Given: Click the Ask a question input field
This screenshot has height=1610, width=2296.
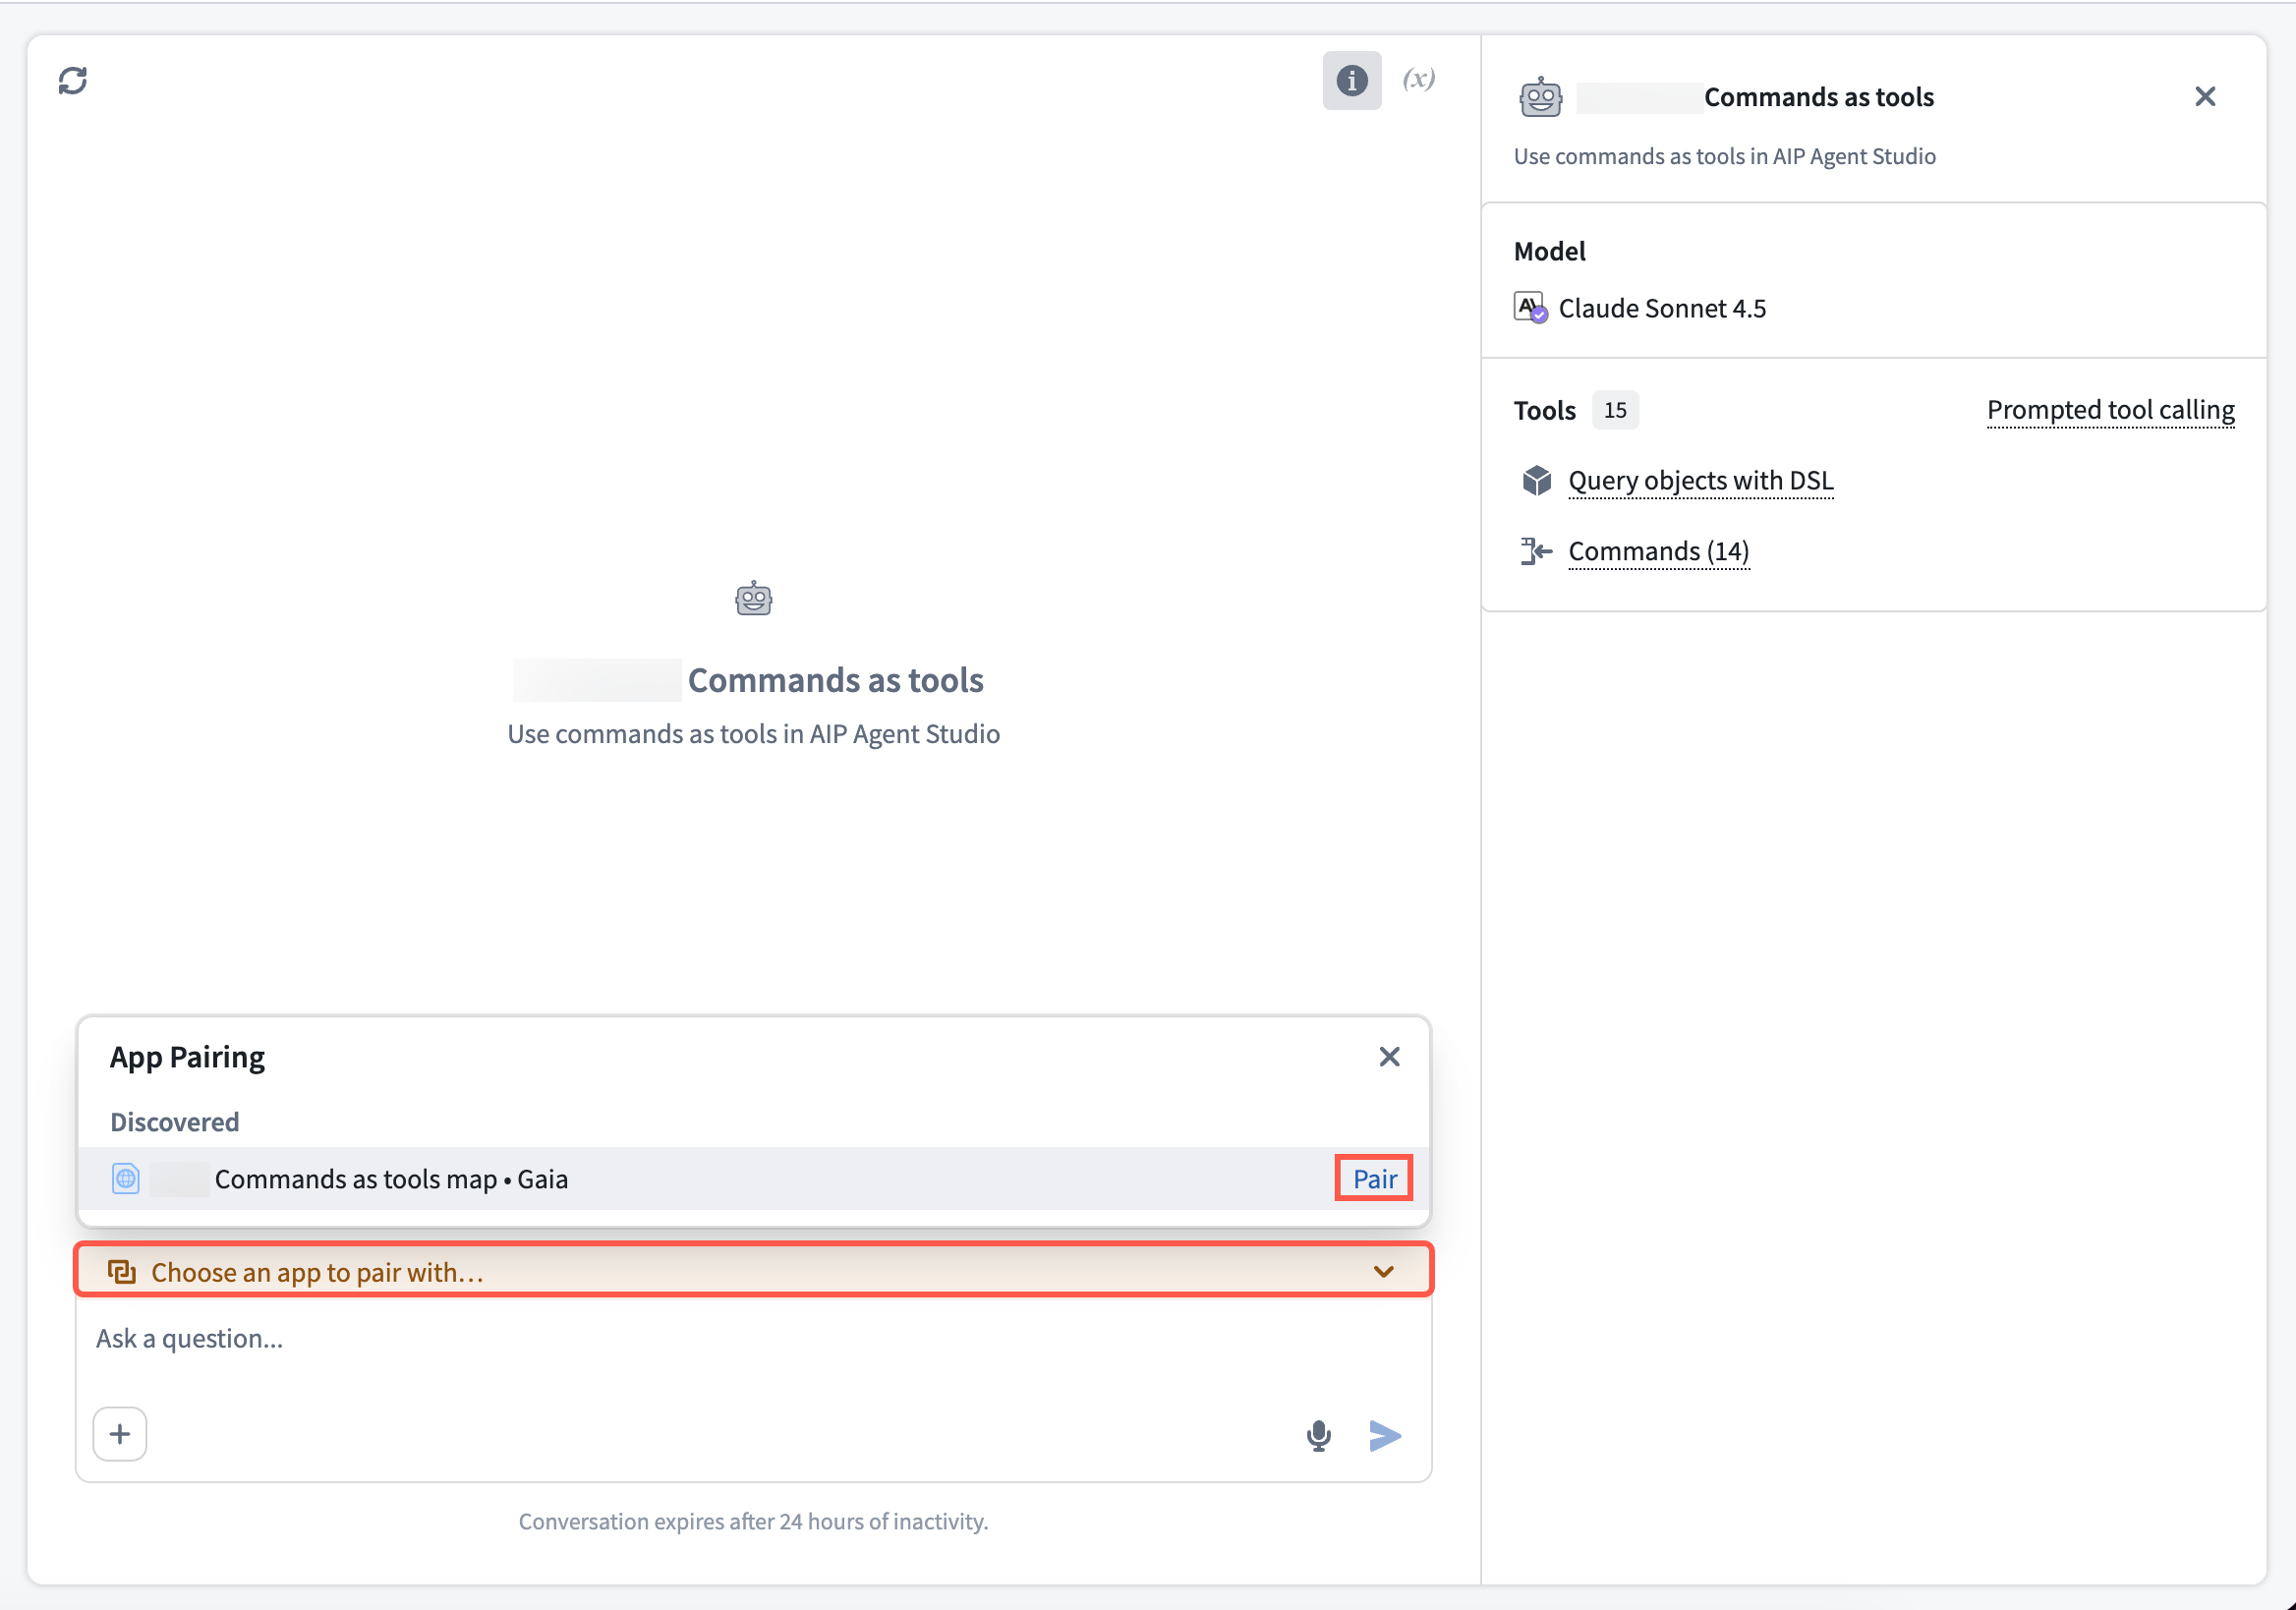Looking at the screenshot, I should pos(400,1338).
